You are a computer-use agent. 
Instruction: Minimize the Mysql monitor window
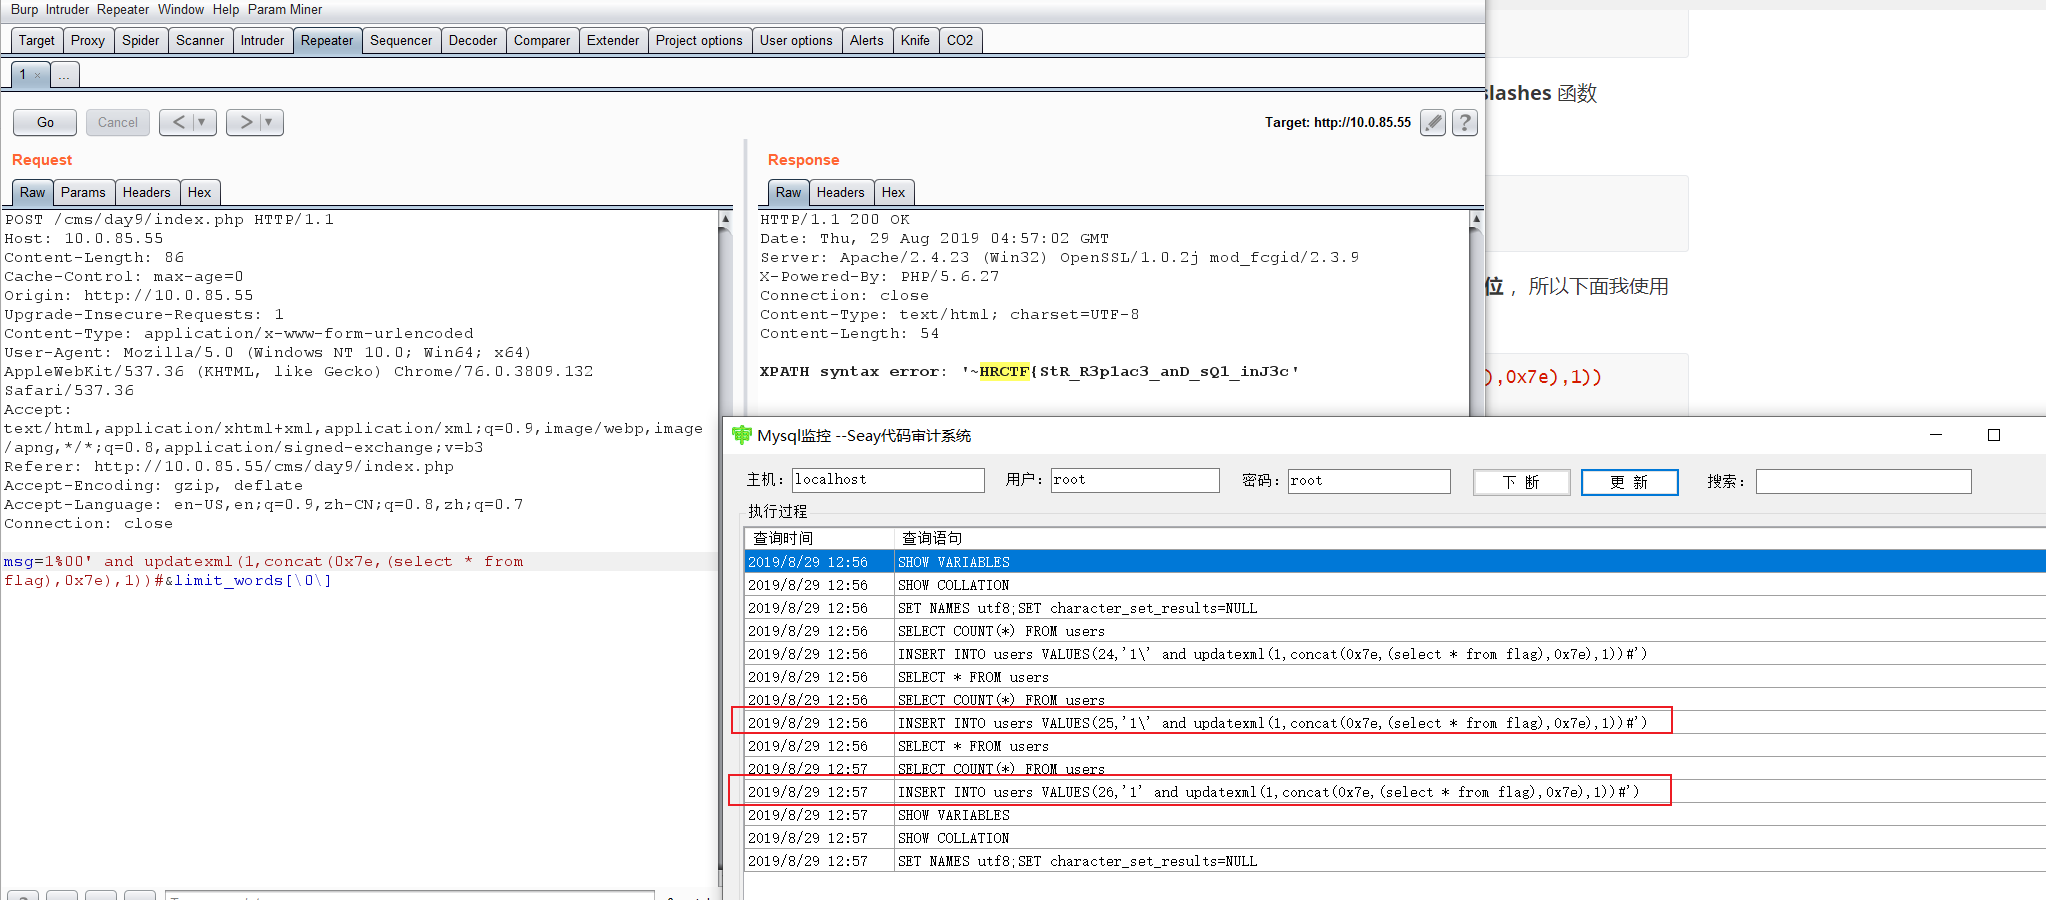(x=1936, y=435)
